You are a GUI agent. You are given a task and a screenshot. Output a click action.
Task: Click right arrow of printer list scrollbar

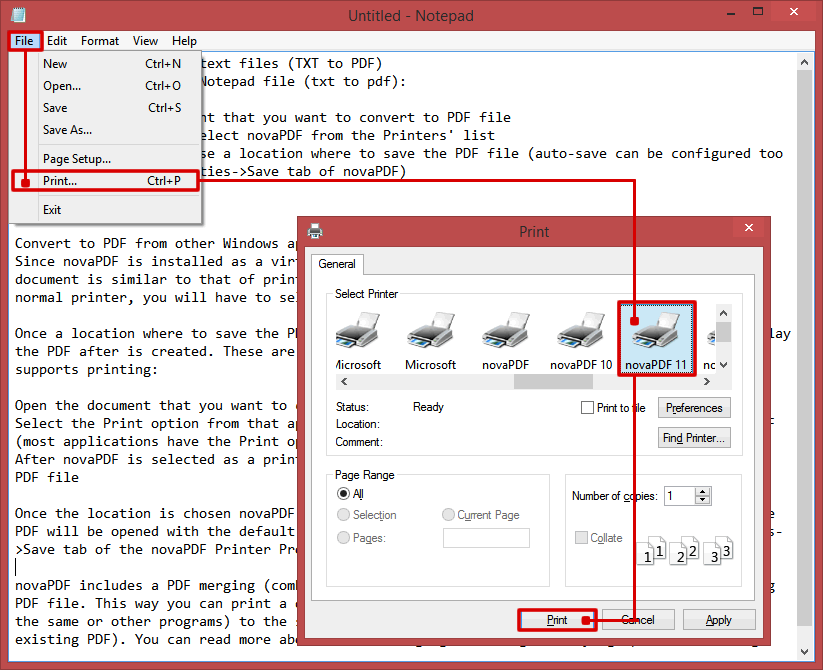click(x=707, y=382)
